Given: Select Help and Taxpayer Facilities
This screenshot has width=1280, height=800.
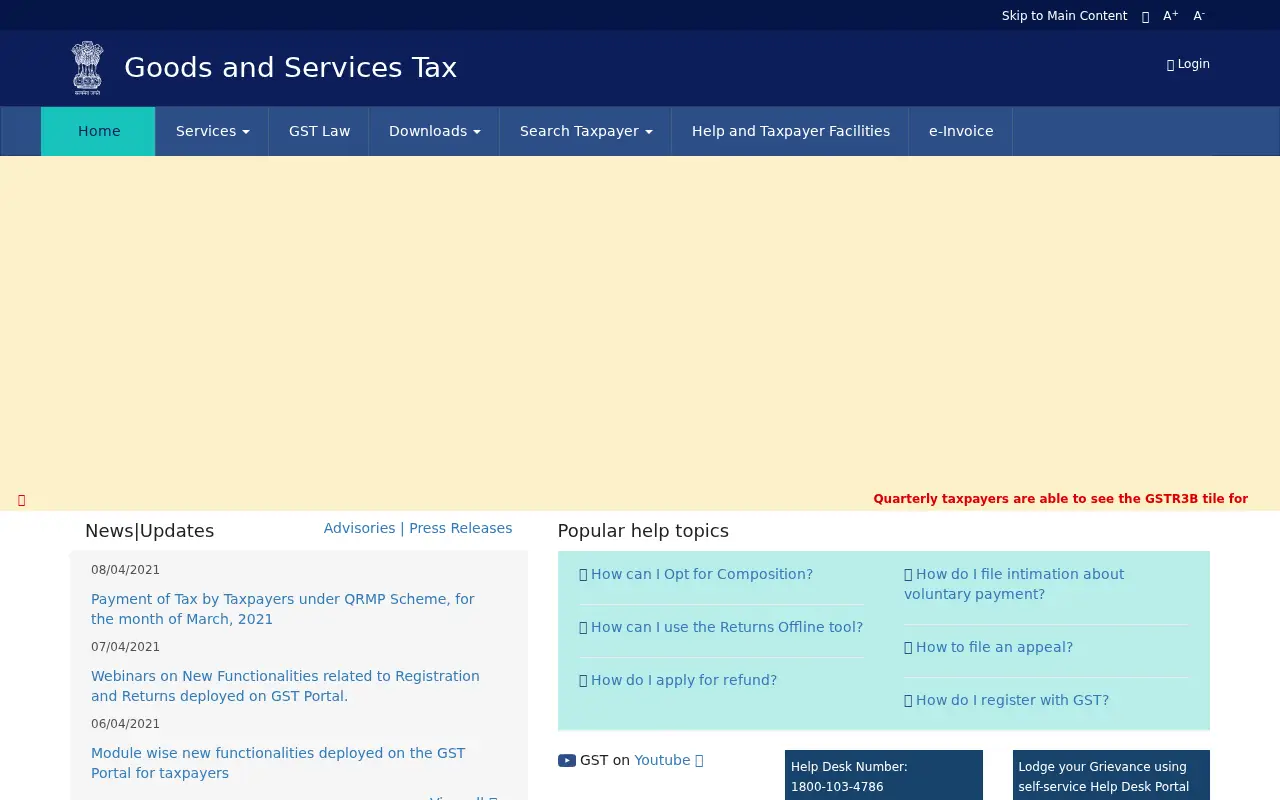Looking at the screenshot, I should pyautogui.click(x=790, y=131).
